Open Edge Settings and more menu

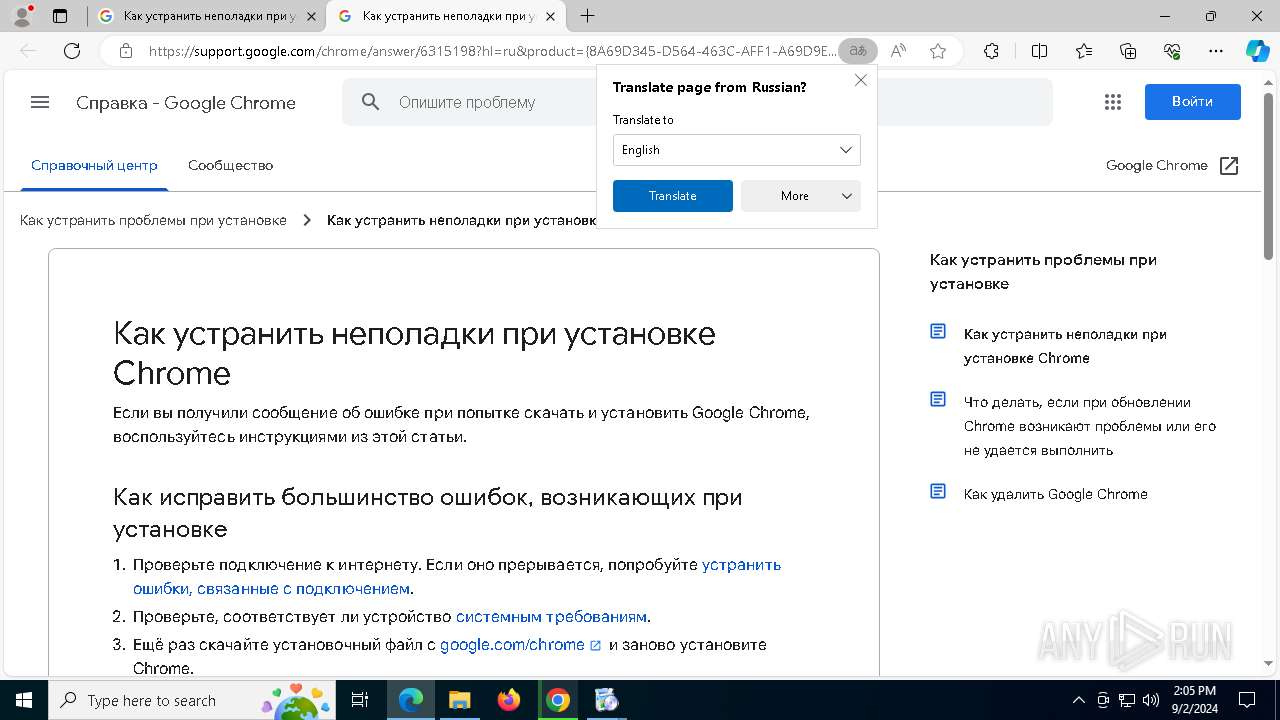1216,51
